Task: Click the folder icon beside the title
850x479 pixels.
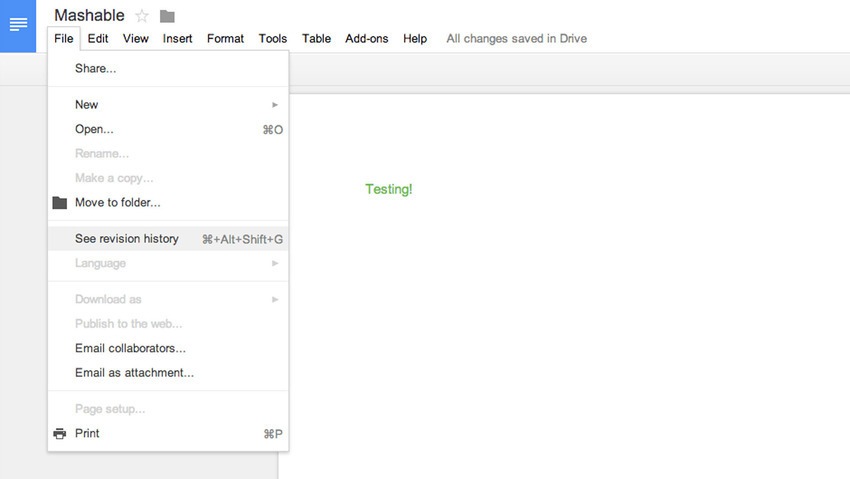Action: tap(167, 16)
